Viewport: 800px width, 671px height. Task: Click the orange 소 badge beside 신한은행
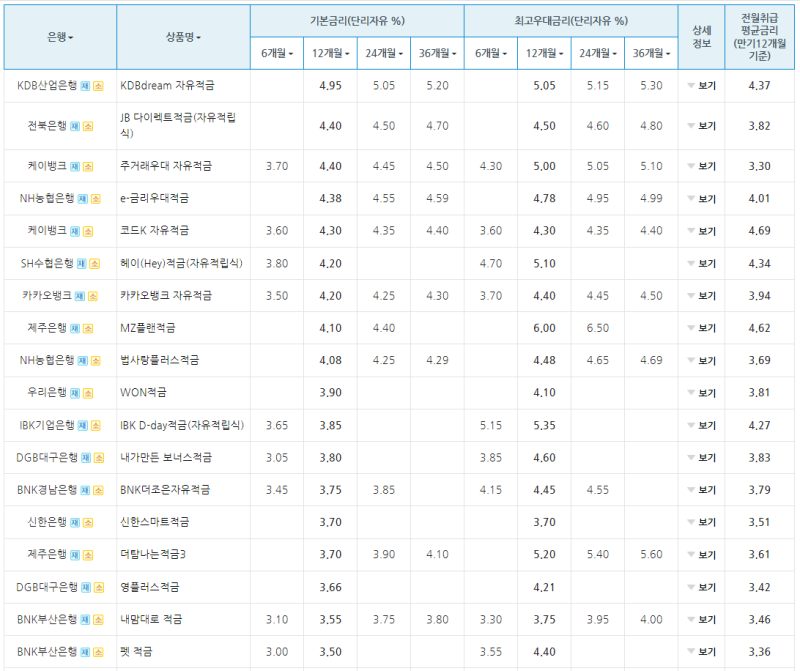coord(88,523)
